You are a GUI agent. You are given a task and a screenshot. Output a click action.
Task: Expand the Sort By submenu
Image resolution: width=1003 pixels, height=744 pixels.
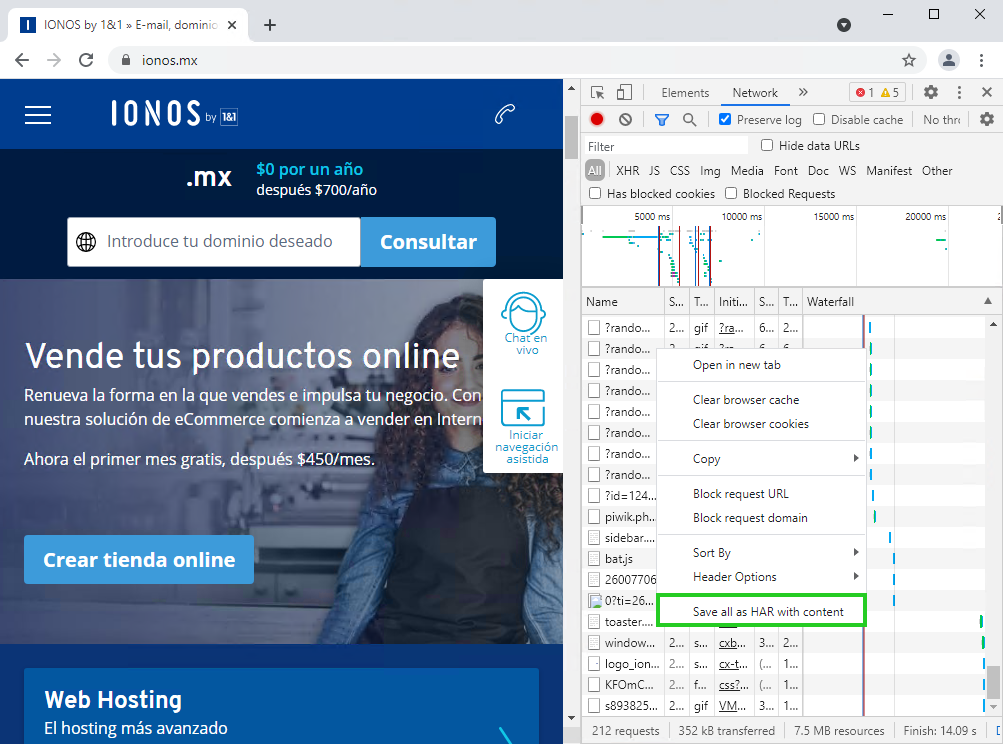[761, 553]
